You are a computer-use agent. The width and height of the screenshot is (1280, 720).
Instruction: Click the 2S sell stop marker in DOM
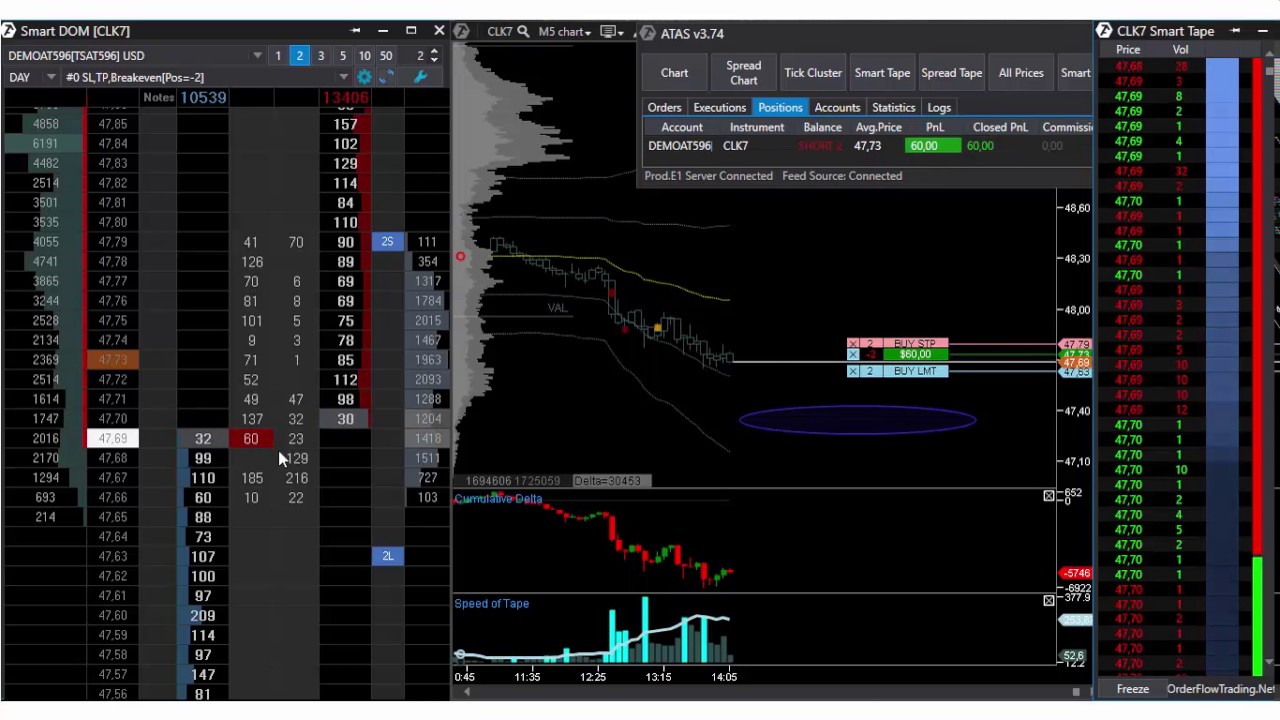click(x=387, y=242)
